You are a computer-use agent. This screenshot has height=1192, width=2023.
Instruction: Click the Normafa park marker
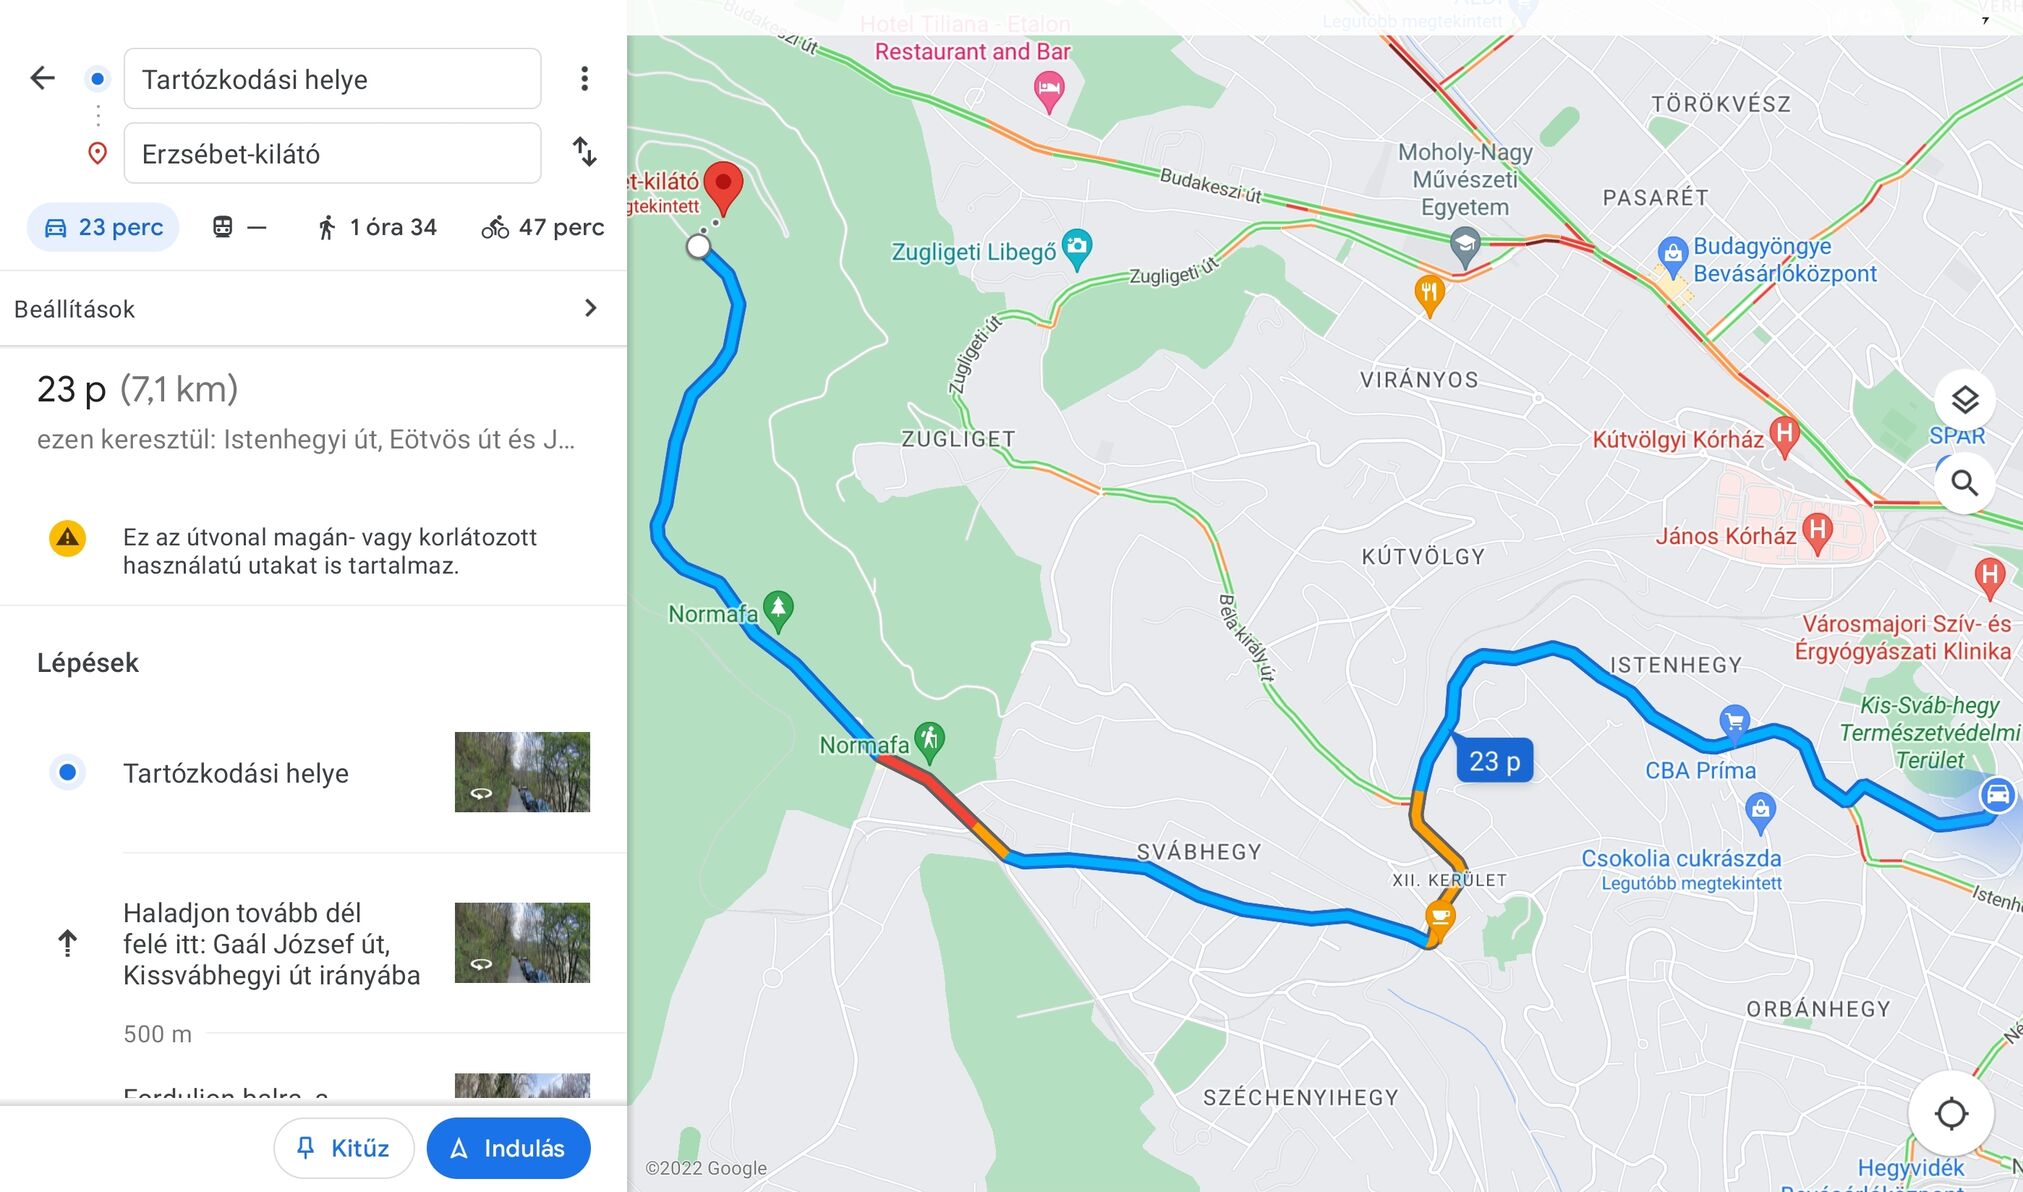pyautogui.click(x=778, y=611)
